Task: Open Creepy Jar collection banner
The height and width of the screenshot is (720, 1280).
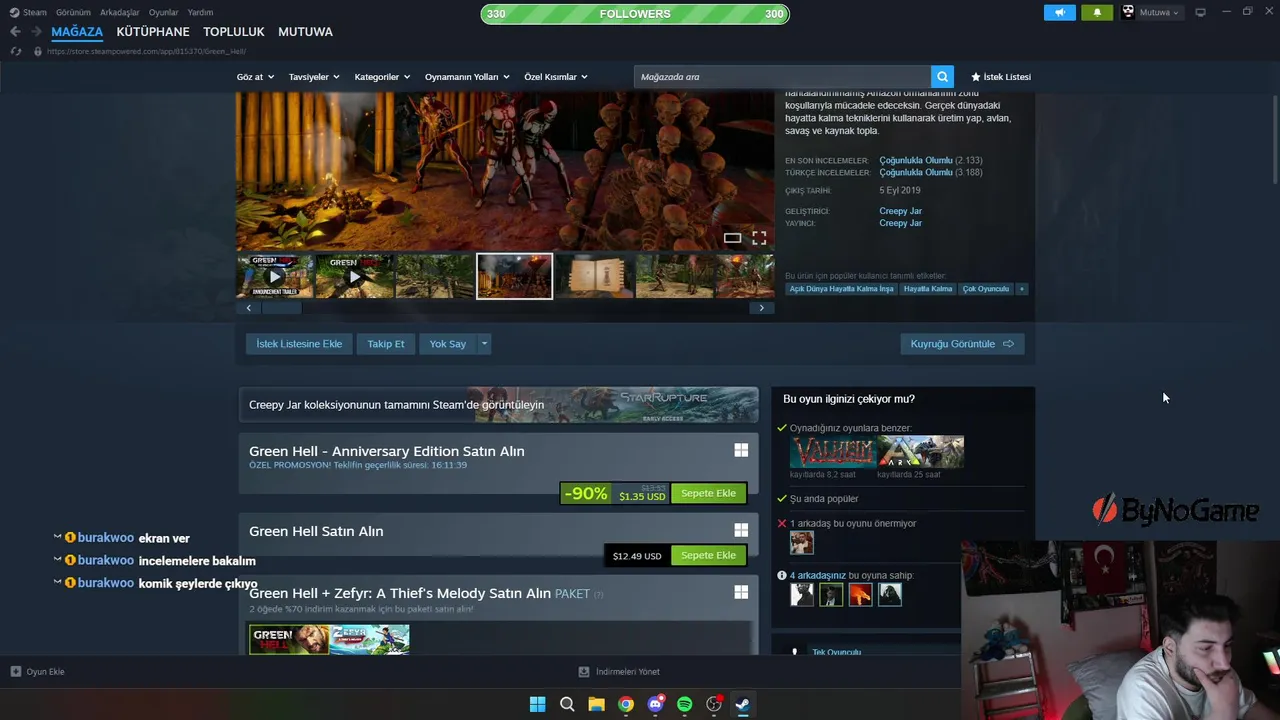Action: click(x=498, y=405)
